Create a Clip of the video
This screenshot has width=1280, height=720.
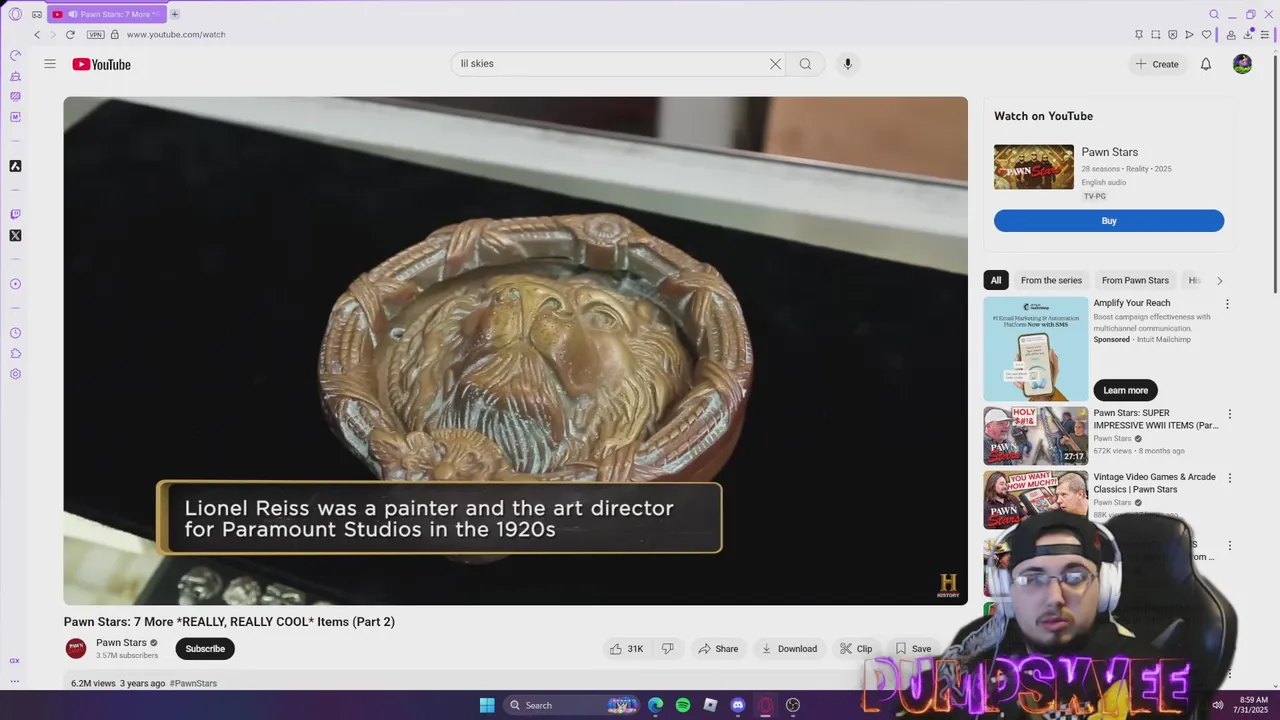(x=856, y=649)
